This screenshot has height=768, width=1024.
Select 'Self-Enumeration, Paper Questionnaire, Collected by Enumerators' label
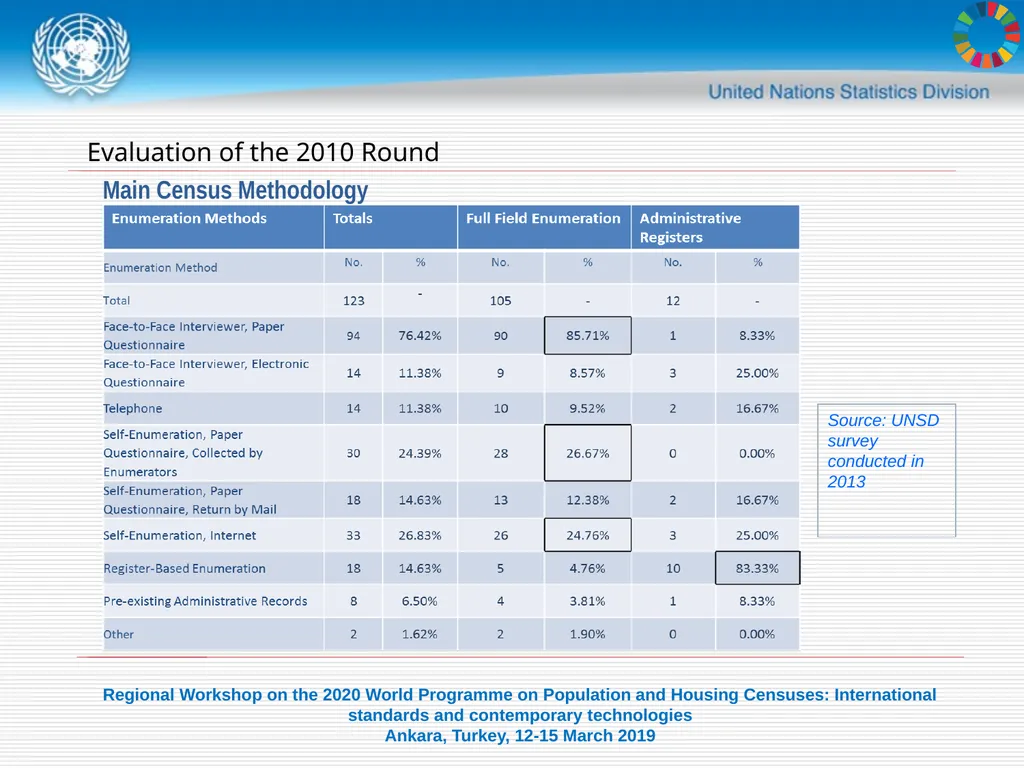183,453
